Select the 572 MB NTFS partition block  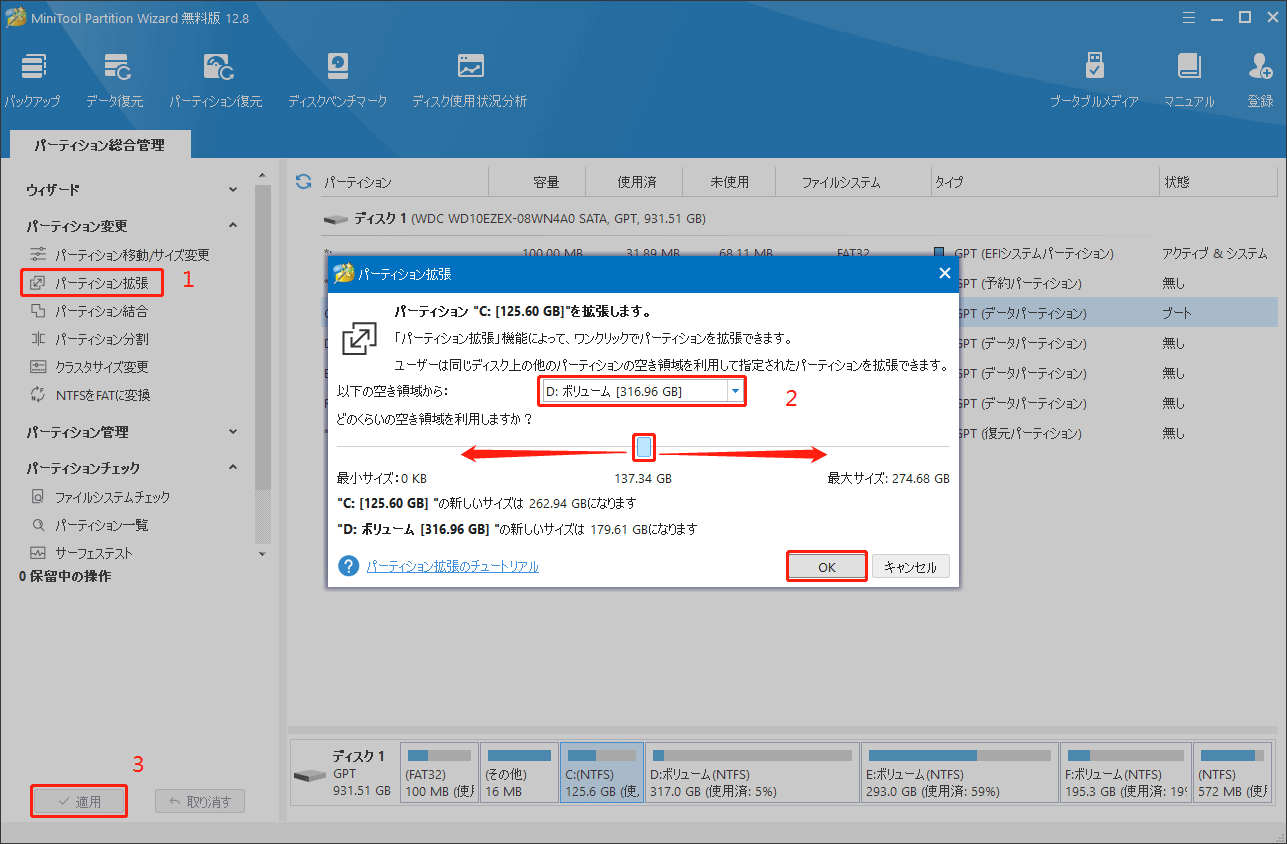1232,772
